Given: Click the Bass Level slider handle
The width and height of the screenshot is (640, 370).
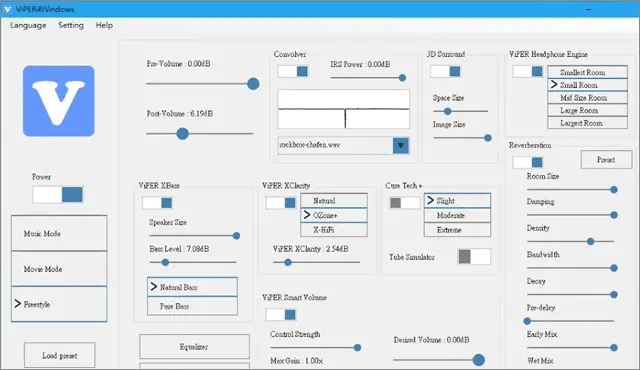Looking at the screenshot, I should coord(165,262).
